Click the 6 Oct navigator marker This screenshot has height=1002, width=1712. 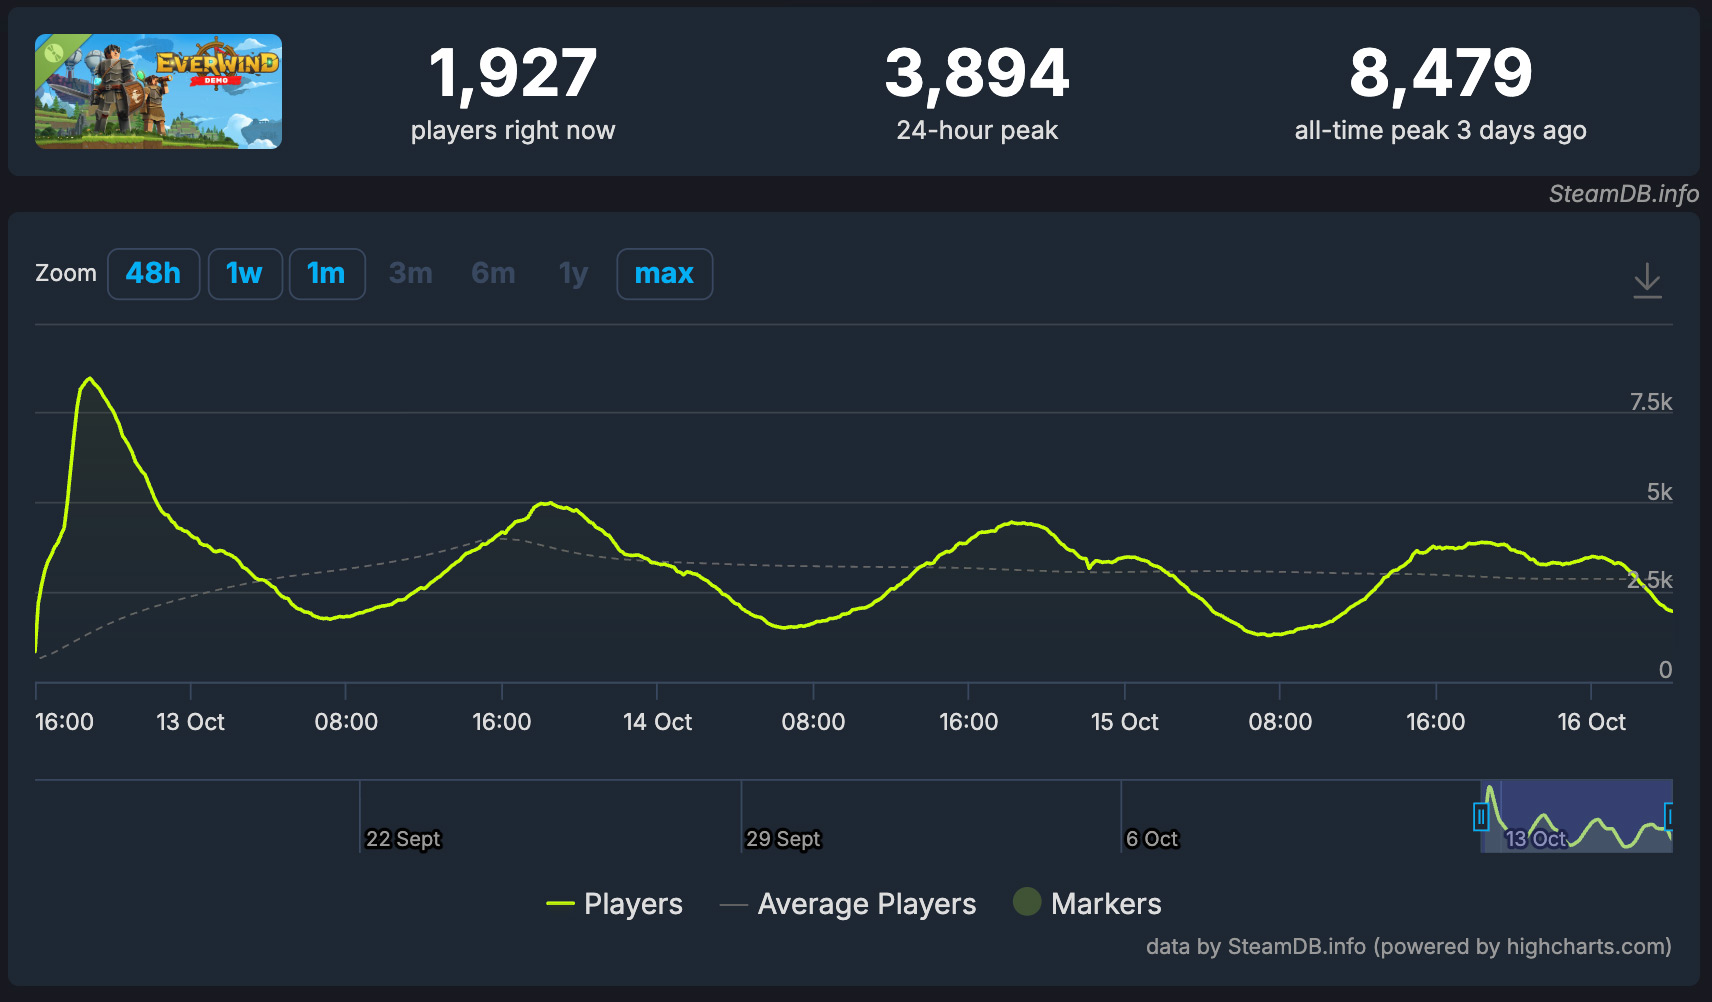coord(1152,839)
